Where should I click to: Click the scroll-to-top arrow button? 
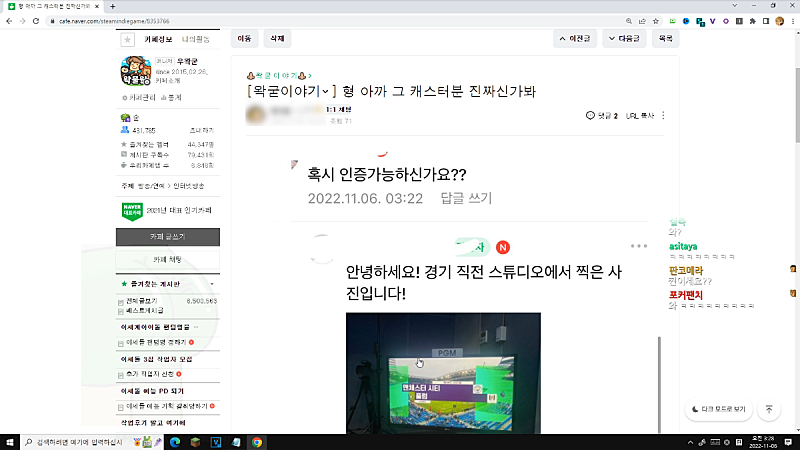(769, 409)
